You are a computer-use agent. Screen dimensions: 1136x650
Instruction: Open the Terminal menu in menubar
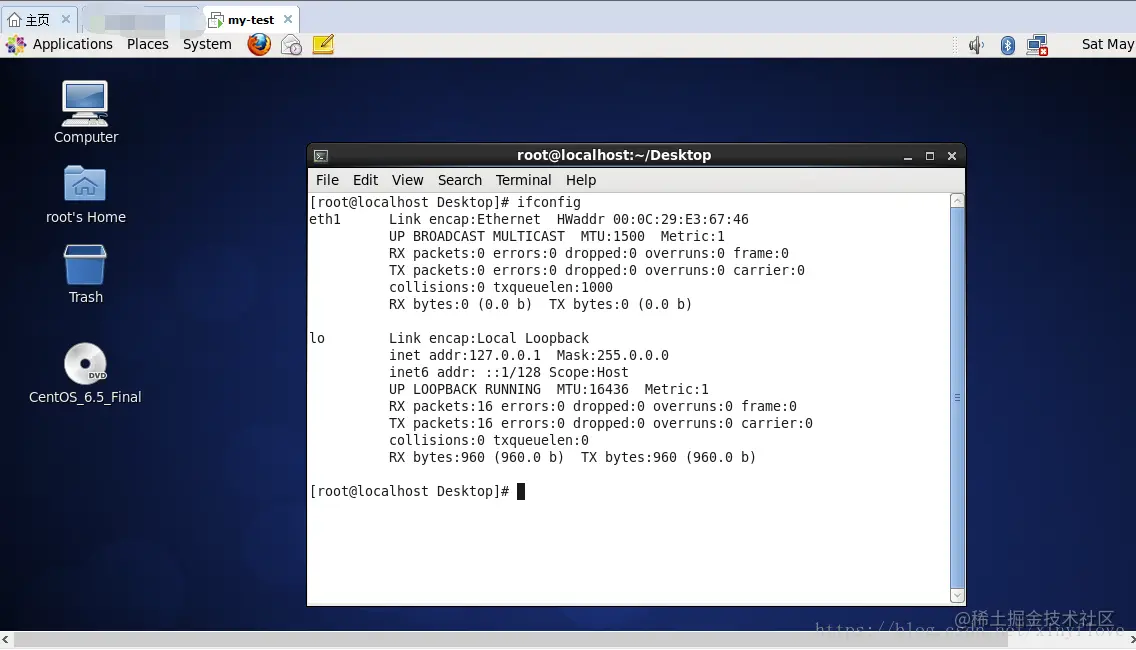(523, 180)
